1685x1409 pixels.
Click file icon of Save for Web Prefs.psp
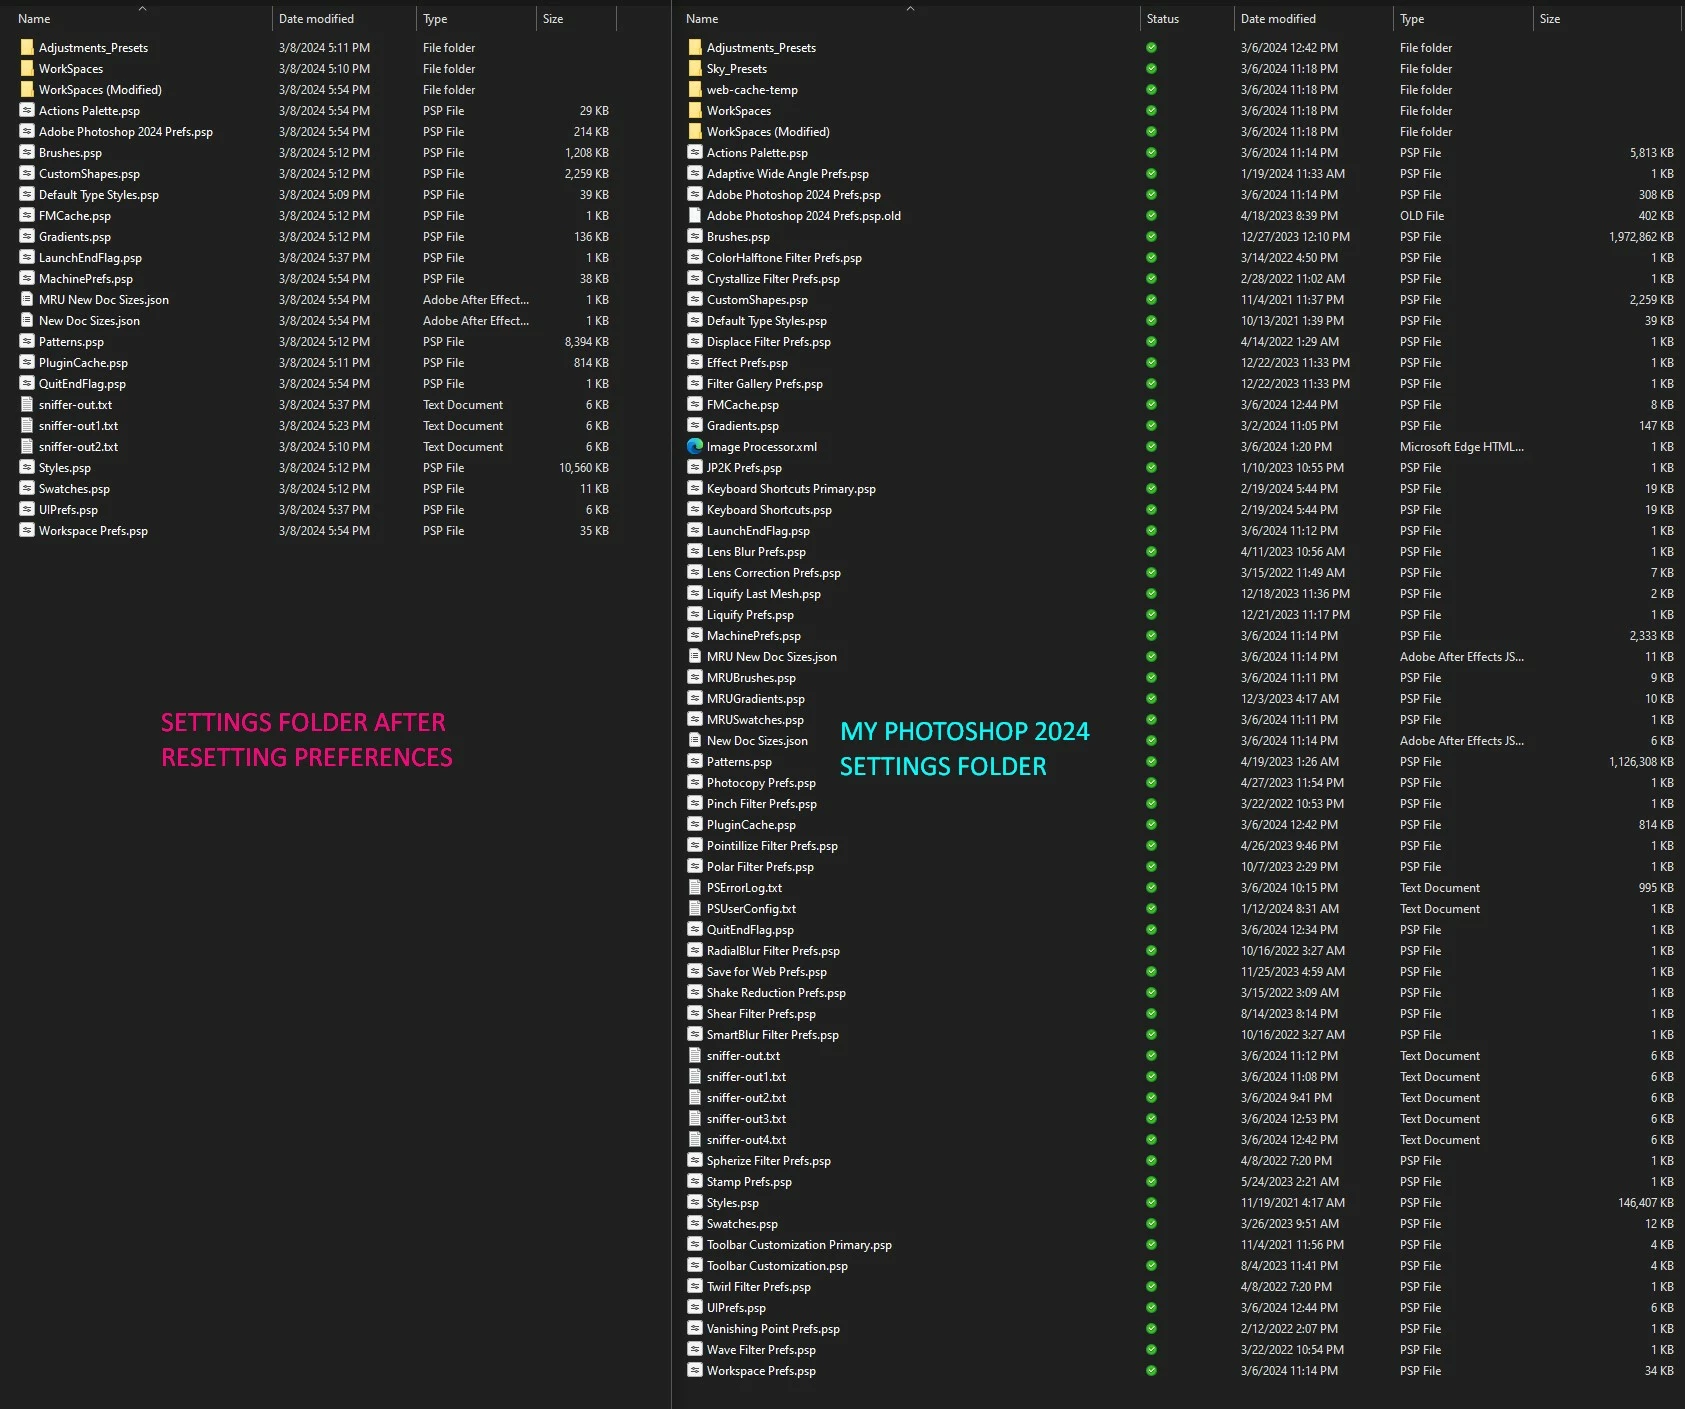click(695, 972)
